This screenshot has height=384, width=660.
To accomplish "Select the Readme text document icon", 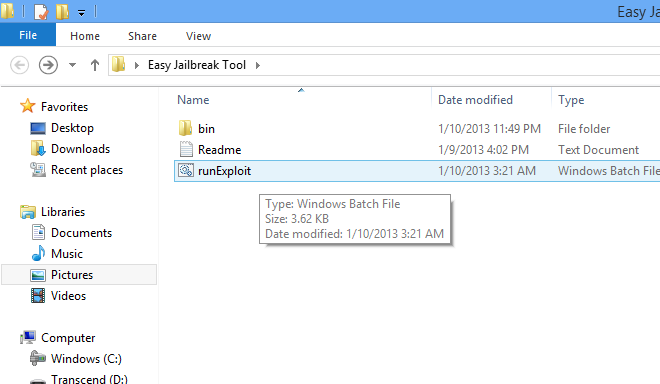I will pos(186,149).
